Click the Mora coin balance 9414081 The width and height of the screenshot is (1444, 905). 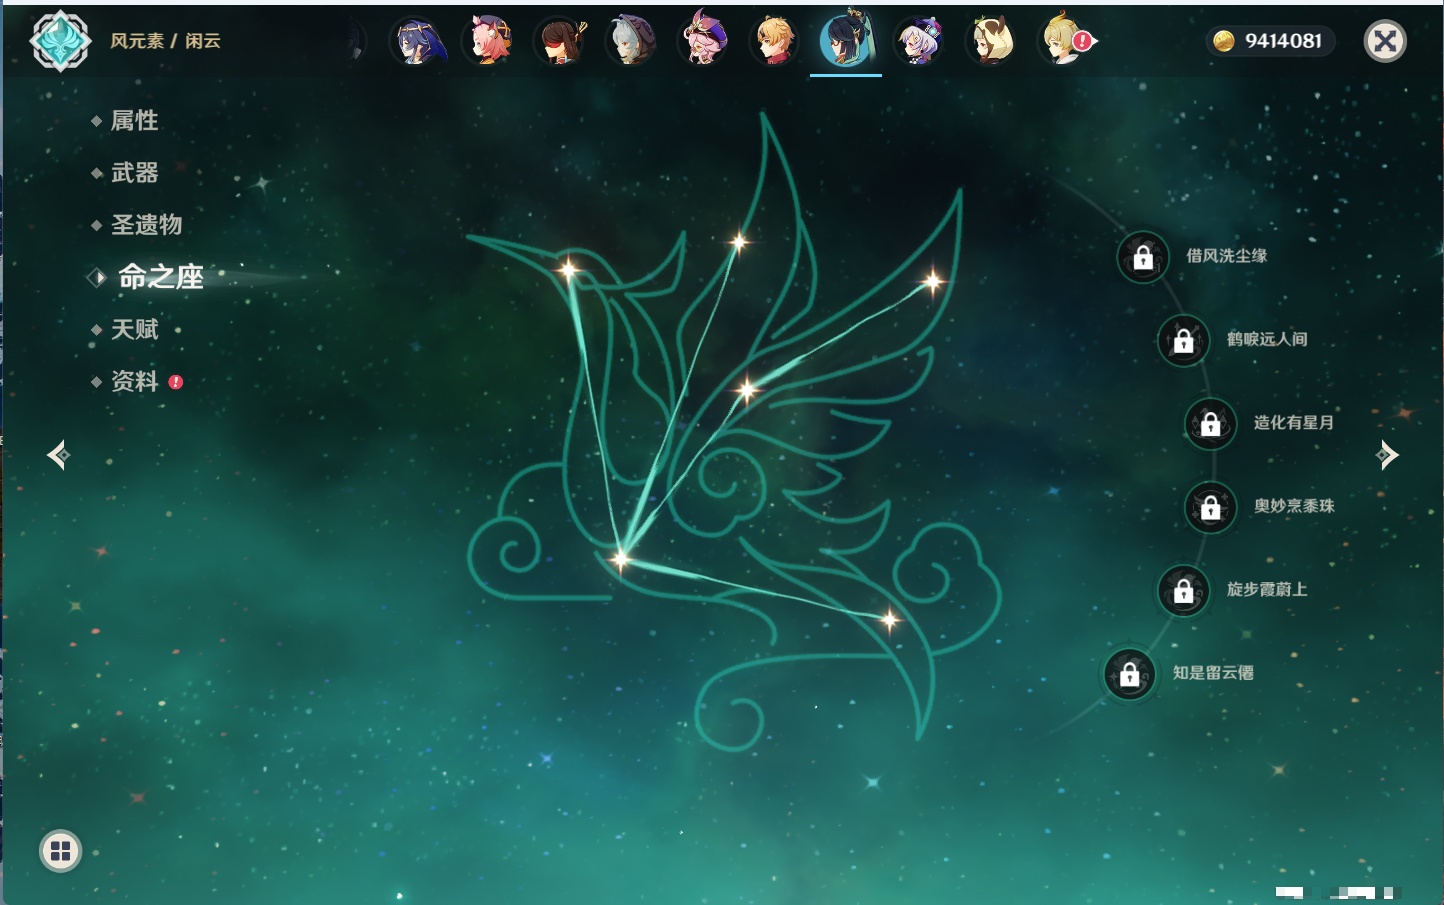[x=1270, y=41]
